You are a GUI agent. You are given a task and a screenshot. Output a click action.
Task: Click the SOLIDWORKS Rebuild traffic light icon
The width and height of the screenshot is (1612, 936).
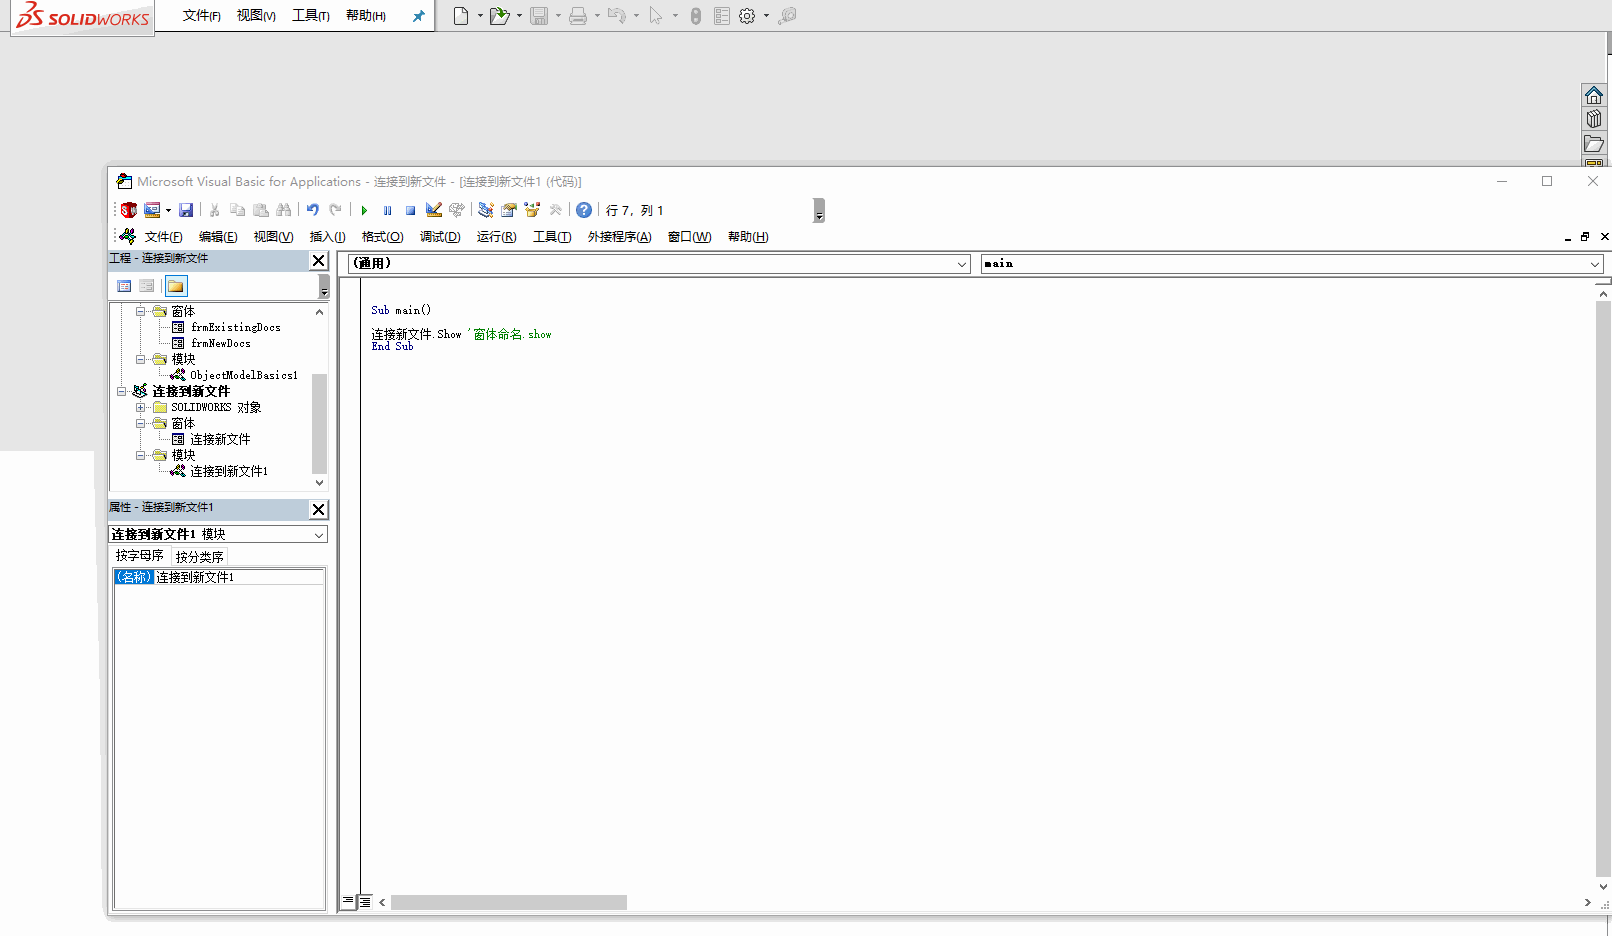pyautogui.click(x=696, y=15)
